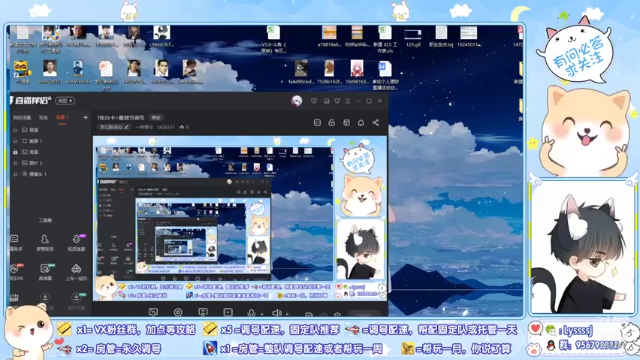The image size is (640, 360).
Task: Toggle the locked padlock on the third source
Action: pyautogui.click(x=15, y=152)
